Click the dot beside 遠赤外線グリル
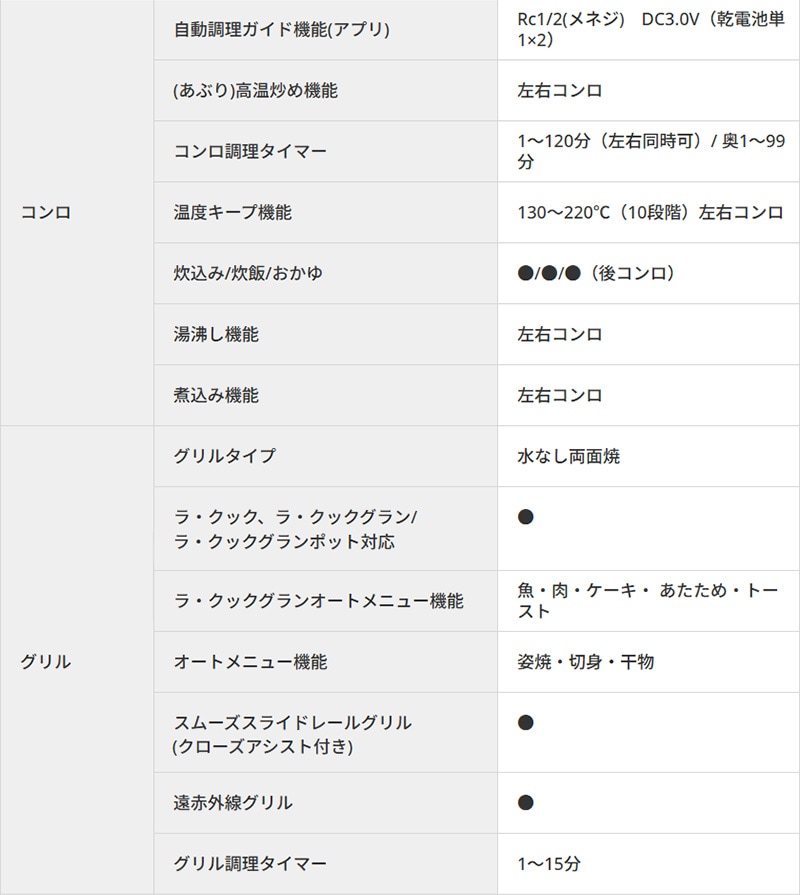The image size is (800, 895). pos(526,802)
